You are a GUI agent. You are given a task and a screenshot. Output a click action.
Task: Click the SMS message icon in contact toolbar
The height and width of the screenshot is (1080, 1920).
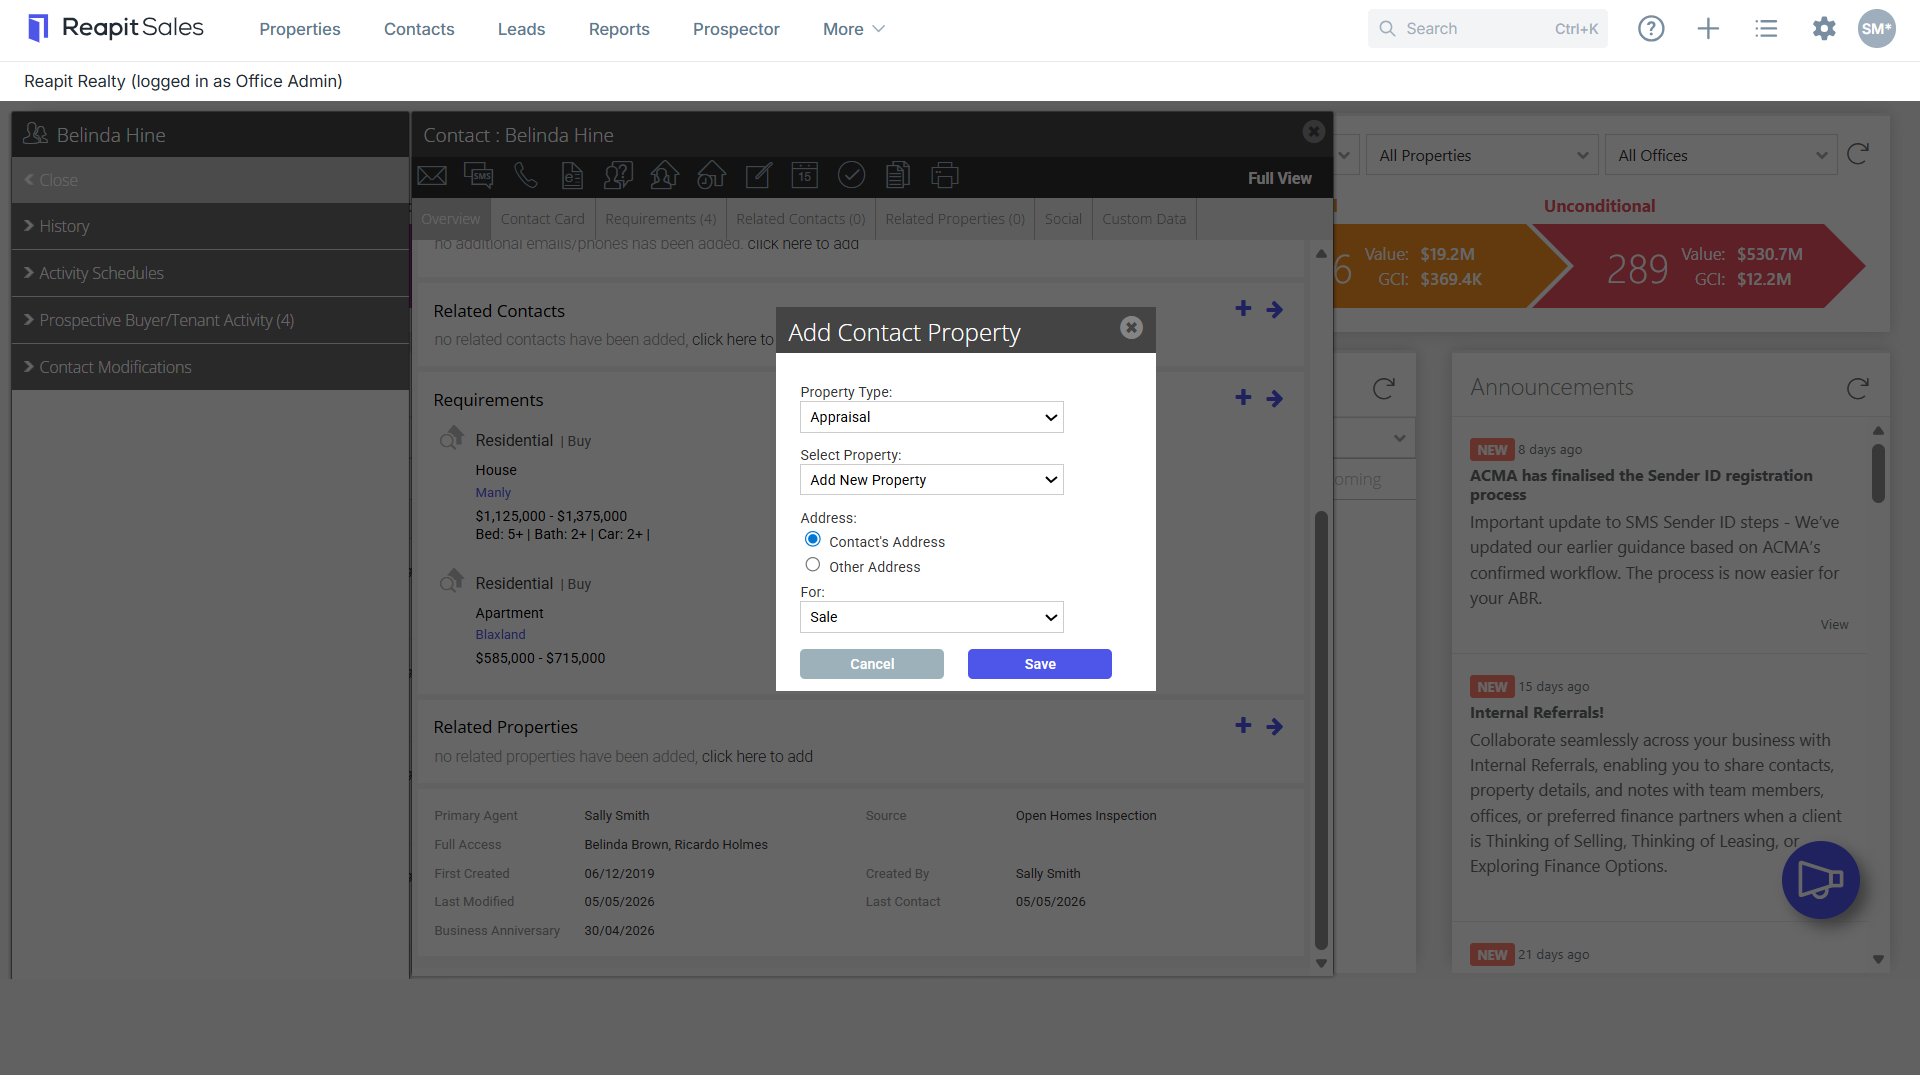478,176
